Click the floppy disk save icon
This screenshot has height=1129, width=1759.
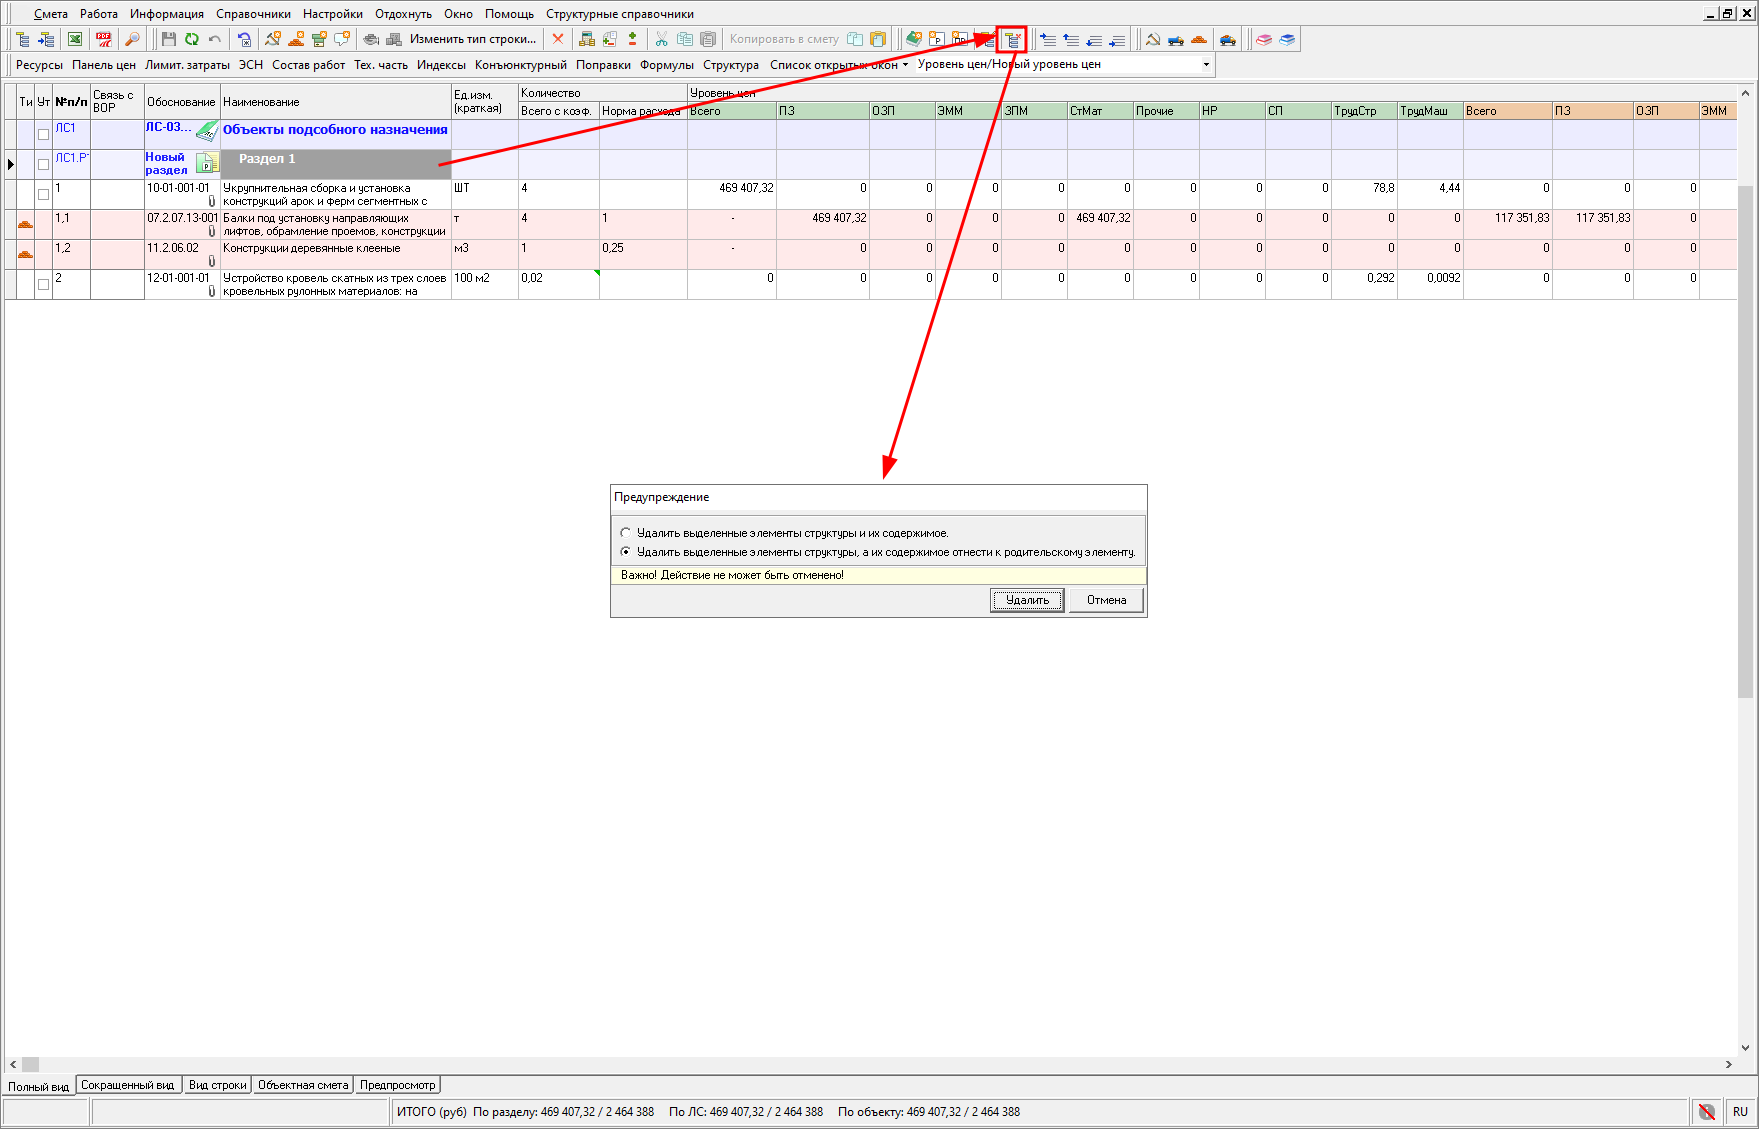168,39
